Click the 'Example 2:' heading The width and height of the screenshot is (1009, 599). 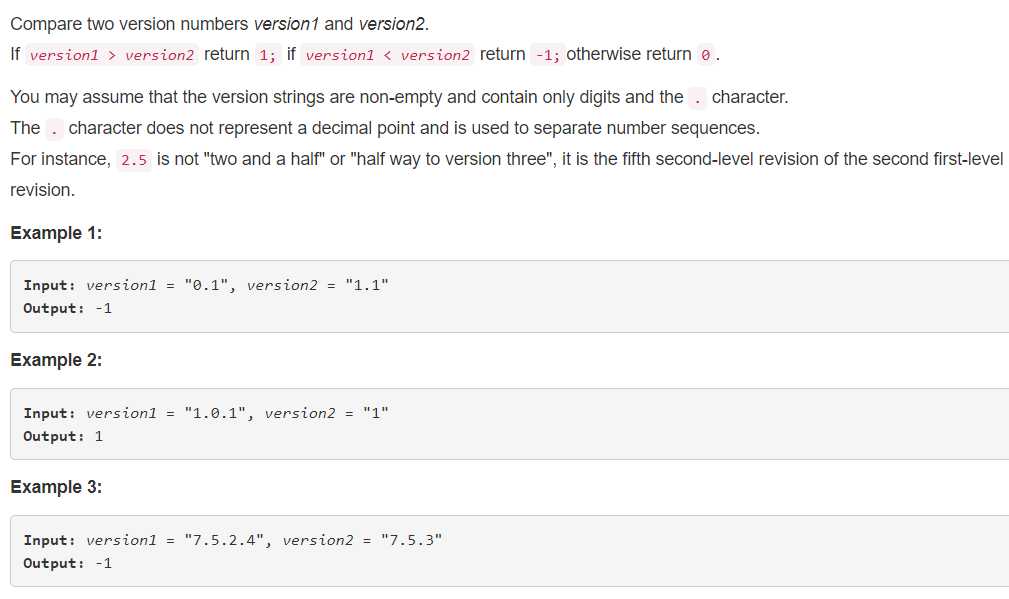click(x=56, y=360)
